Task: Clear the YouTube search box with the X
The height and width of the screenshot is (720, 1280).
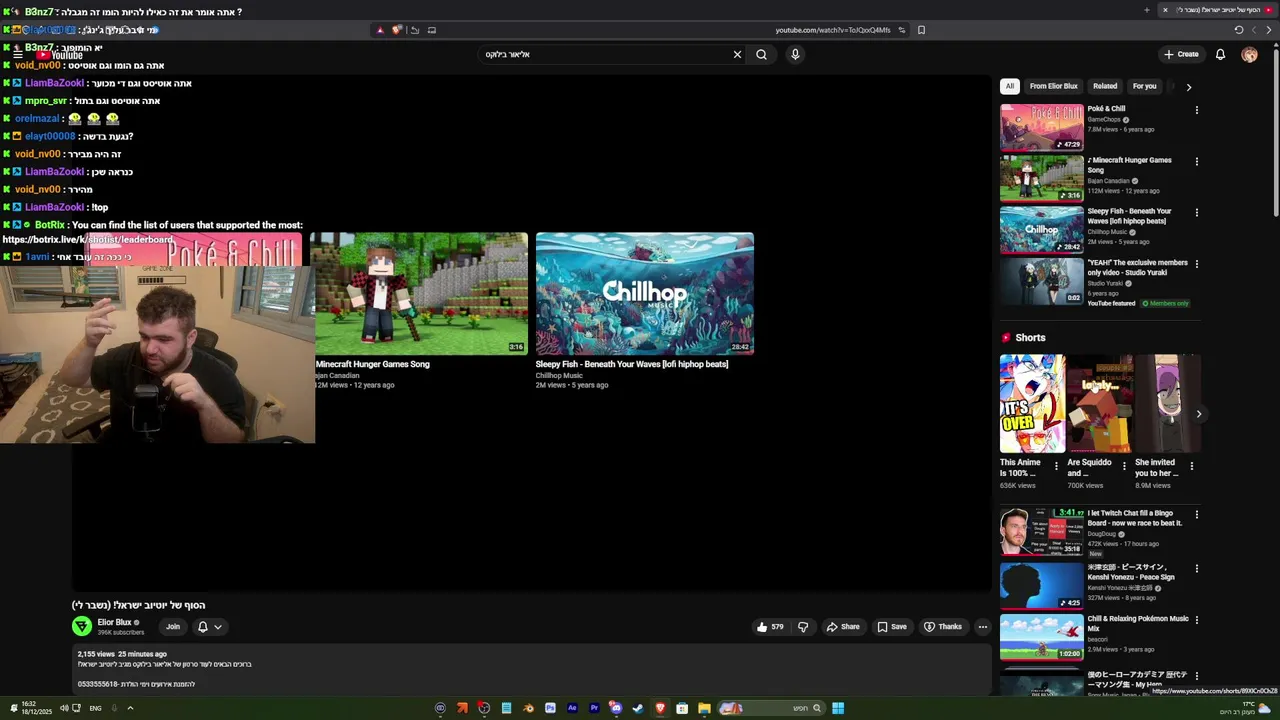Action: (737, 54)
